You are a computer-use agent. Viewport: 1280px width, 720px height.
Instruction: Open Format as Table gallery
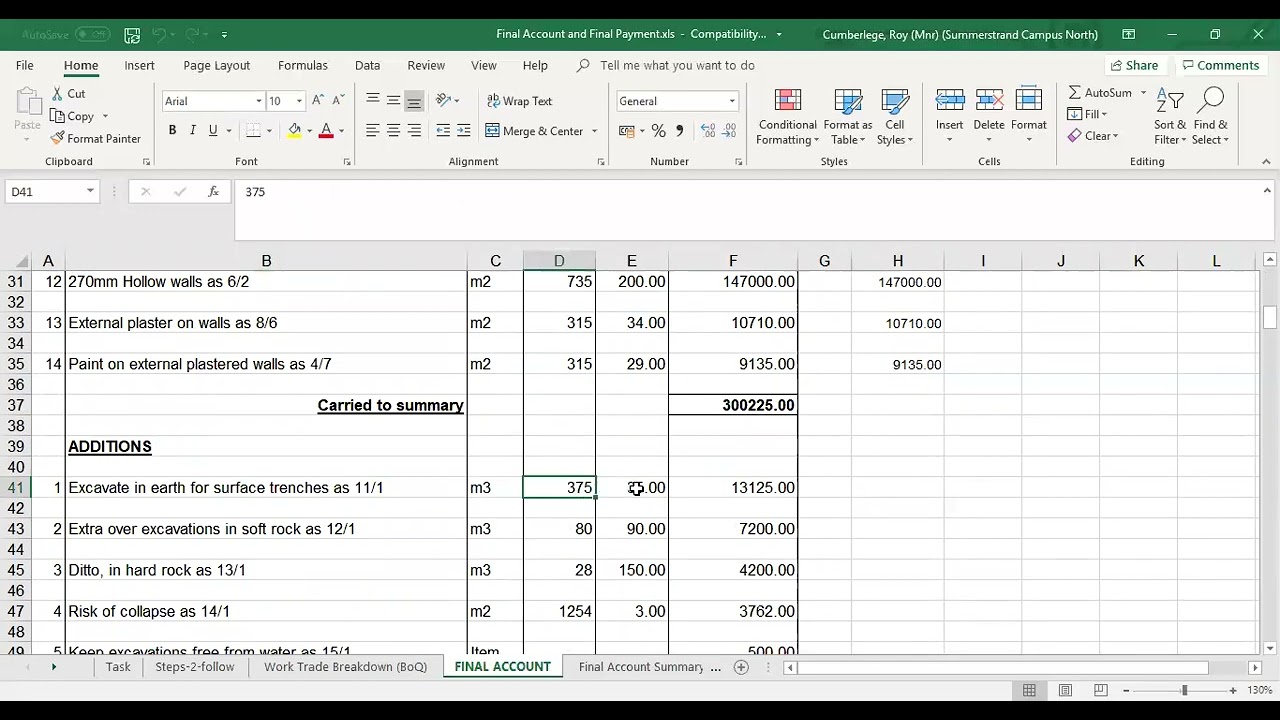[848, 117]
